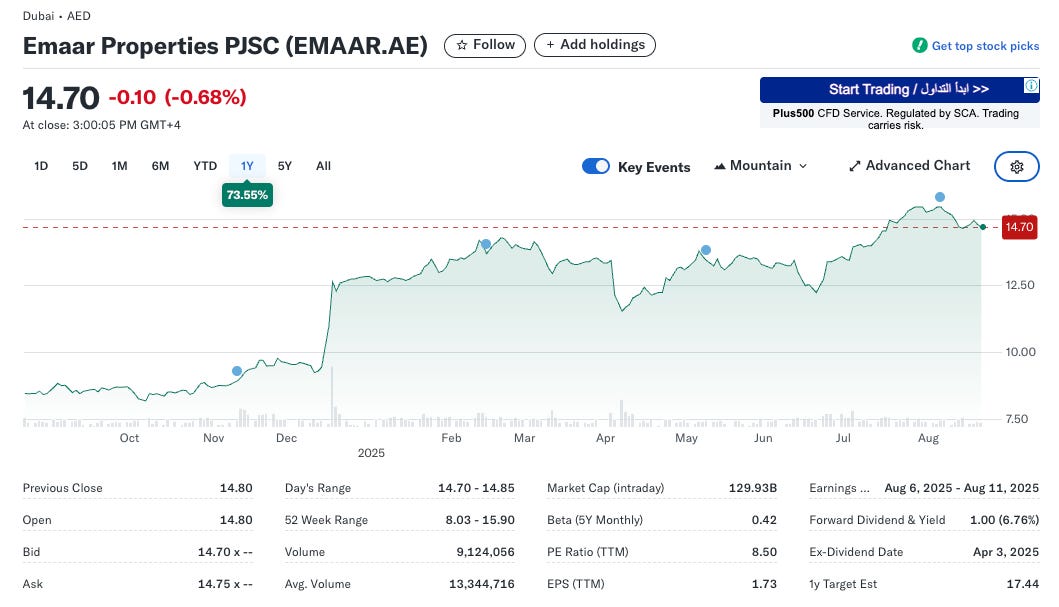
Task: Click the Bid value 14.70 x --
Action: pyautogui.click(x=225, y=552)
